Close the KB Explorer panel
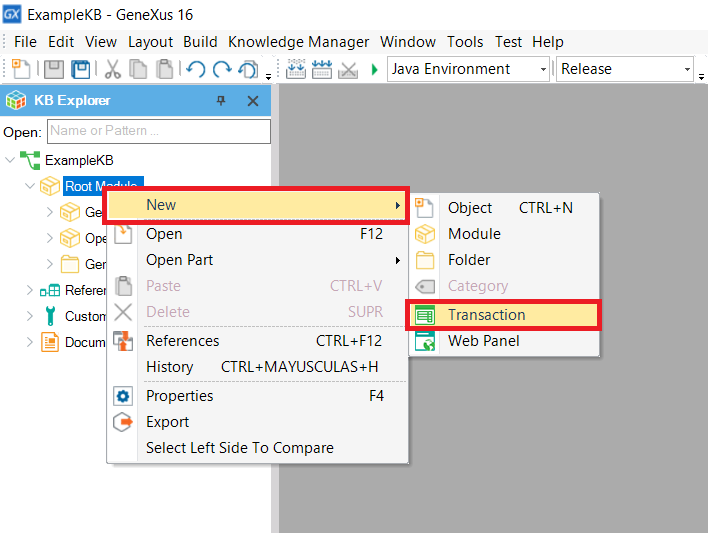The image size is (708, 533). pyautogui.click(x=253, y=101)
